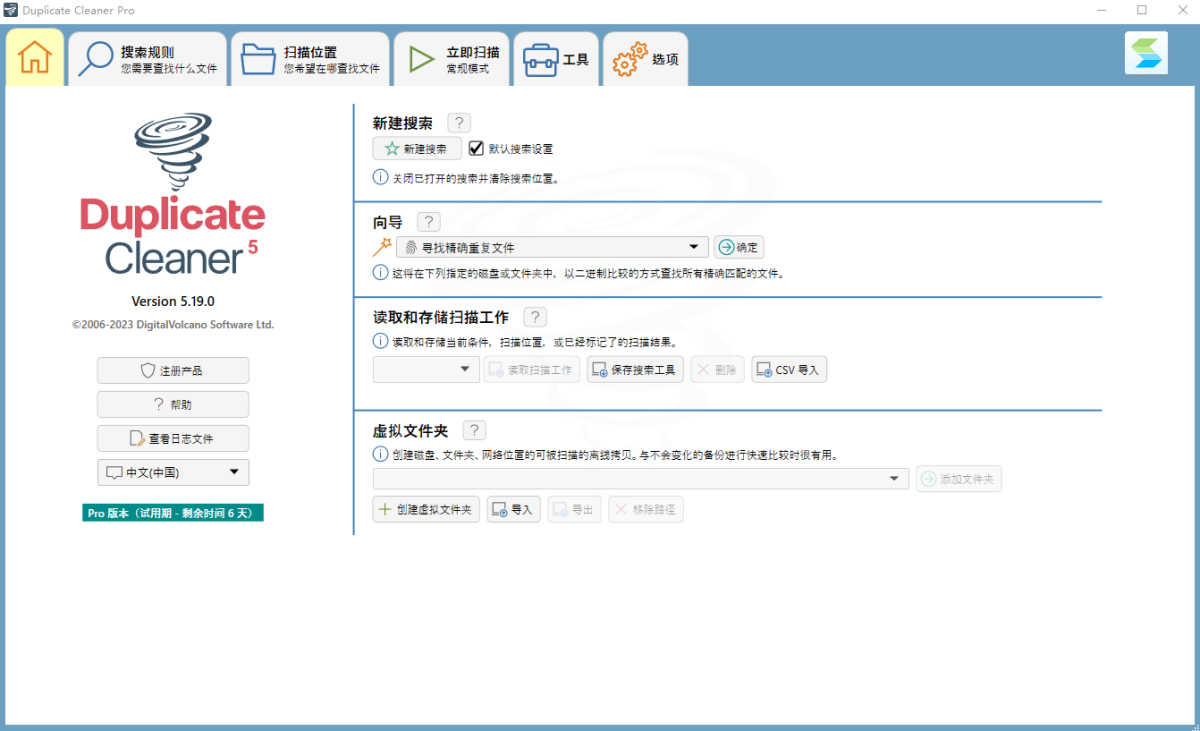This screenshot has width=1200, height=731.
Task: Start scan via 立即扫描 tab
Action: point(452,58)
